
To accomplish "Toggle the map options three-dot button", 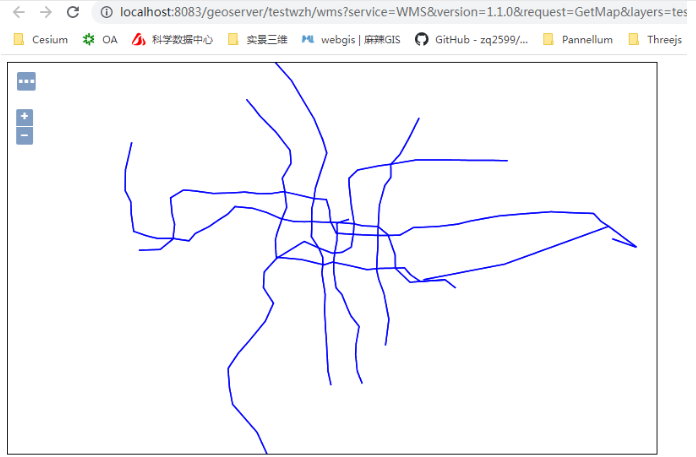I will click(x=26, y=81).
